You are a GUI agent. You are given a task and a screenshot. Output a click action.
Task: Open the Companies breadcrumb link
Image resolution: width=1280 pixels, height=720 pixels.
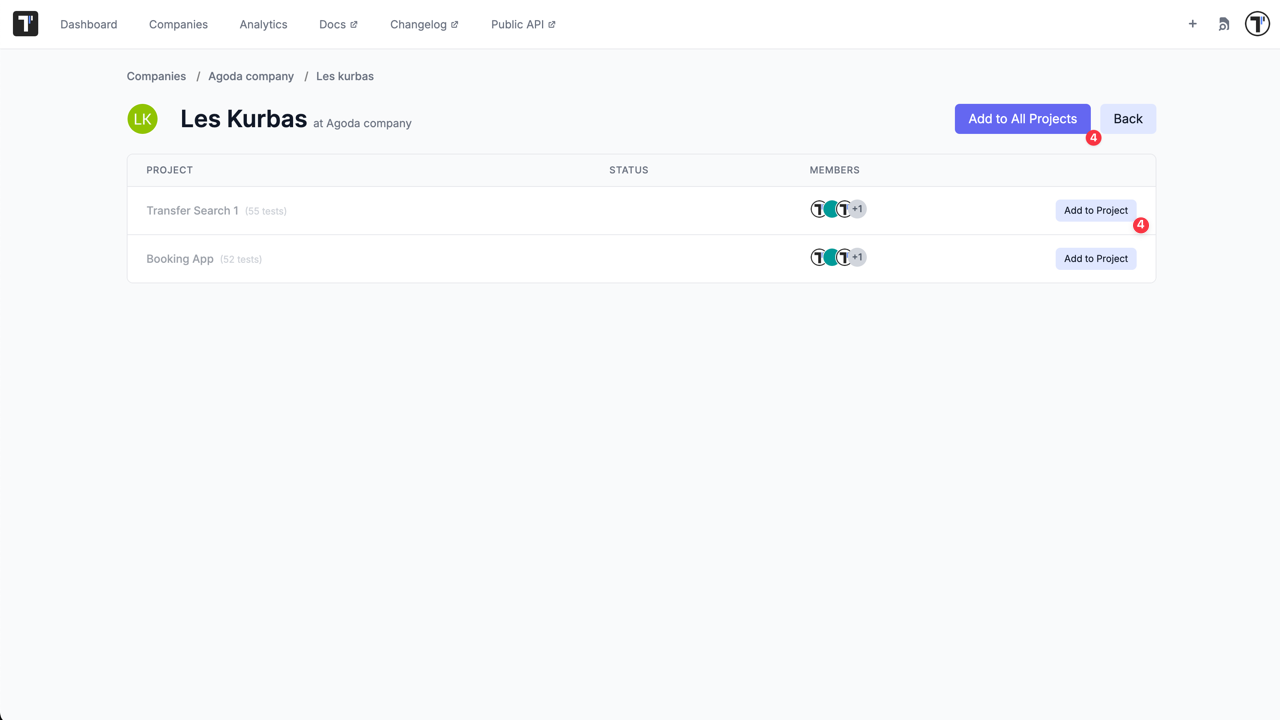(x=156, y=76)
